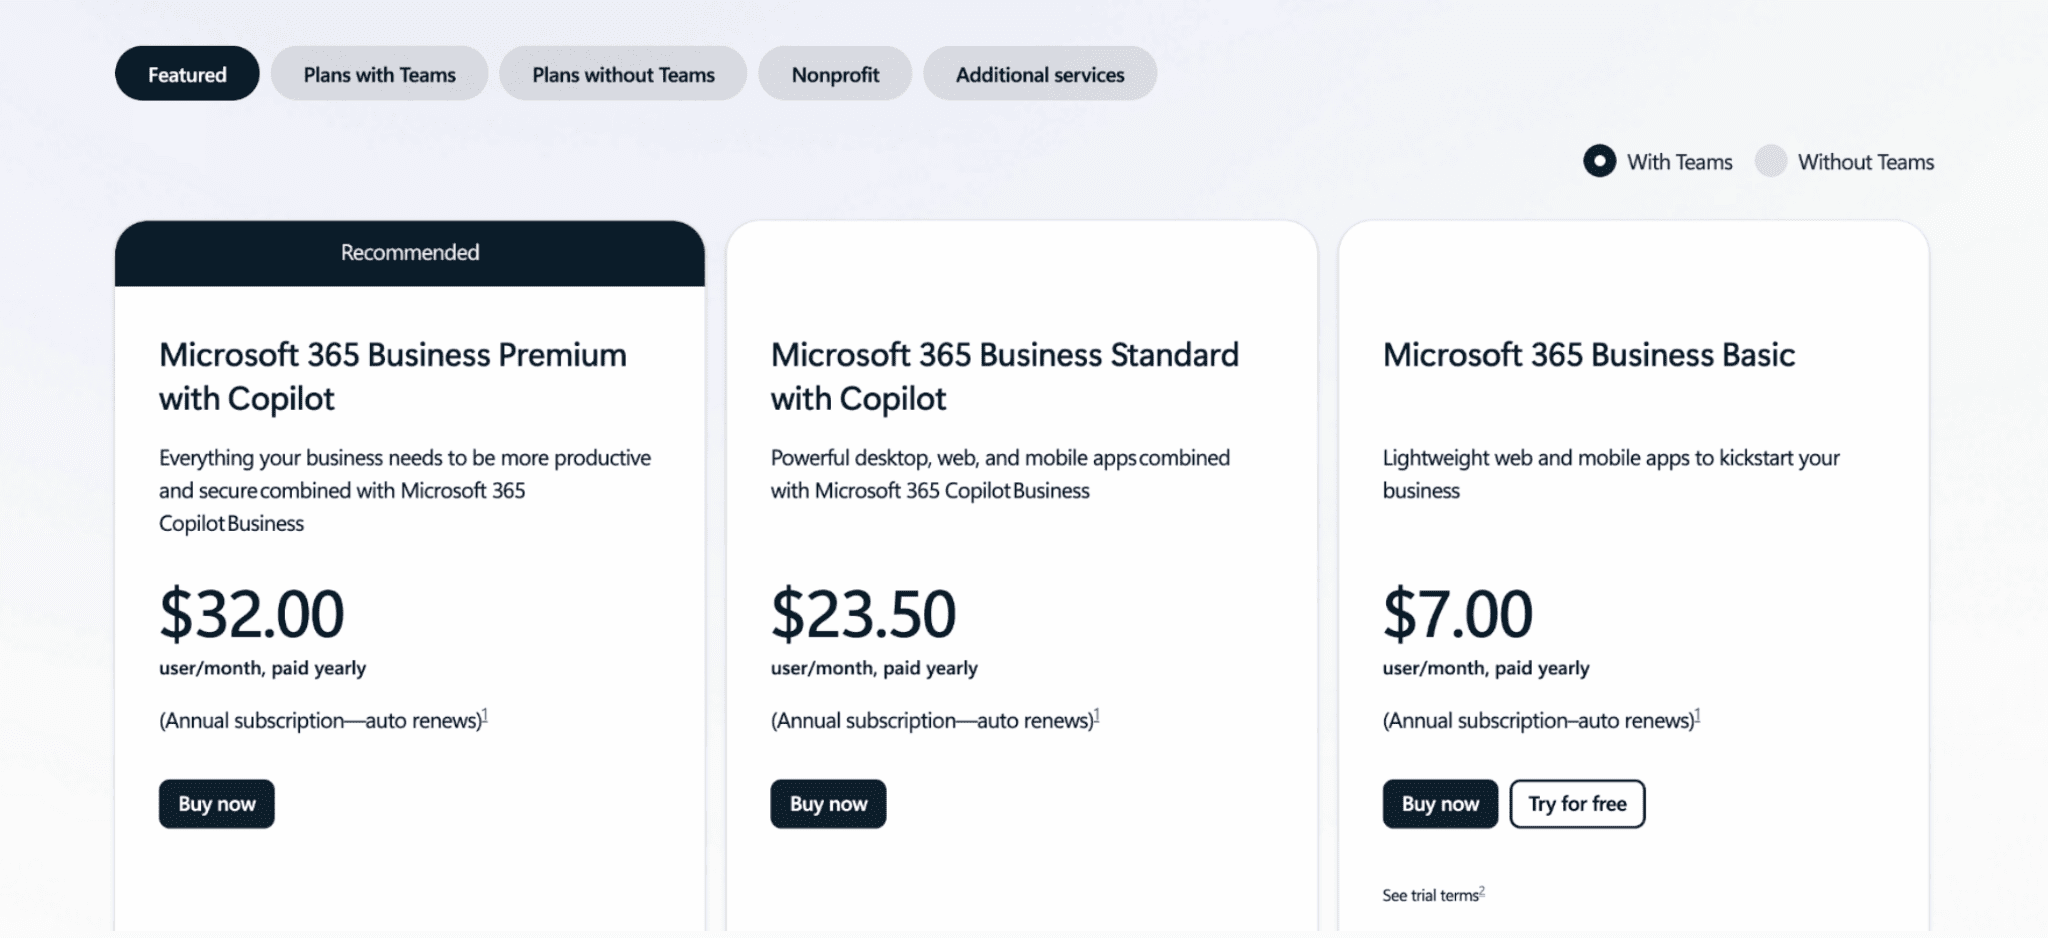
Task: Click the $32.00 price
Action: [x=251, y=613]
